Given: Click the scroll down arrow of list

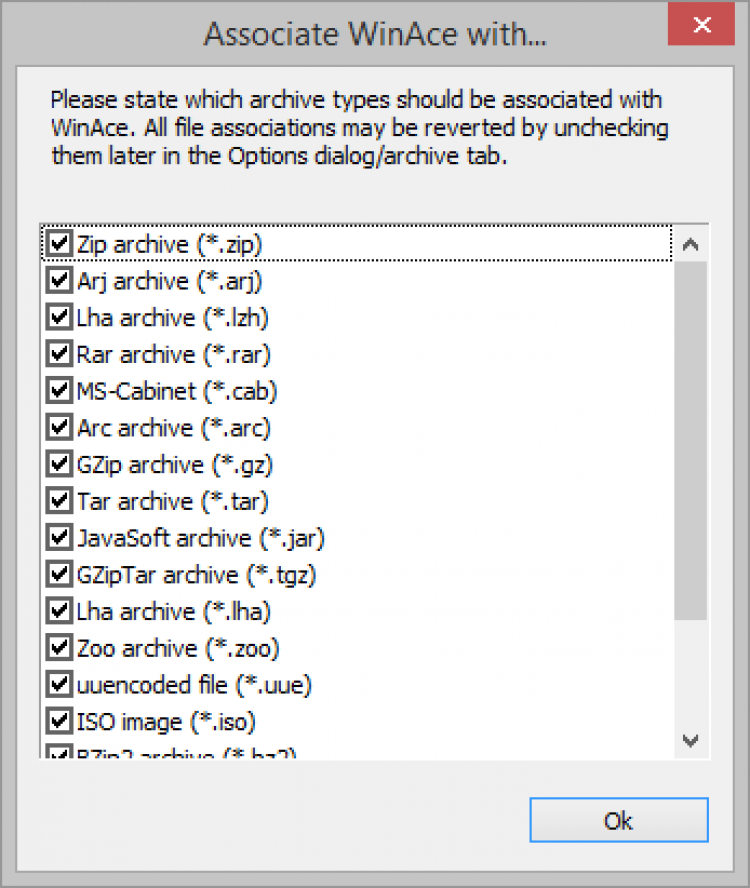Looking at the screenshot, I should coord(690,740).
